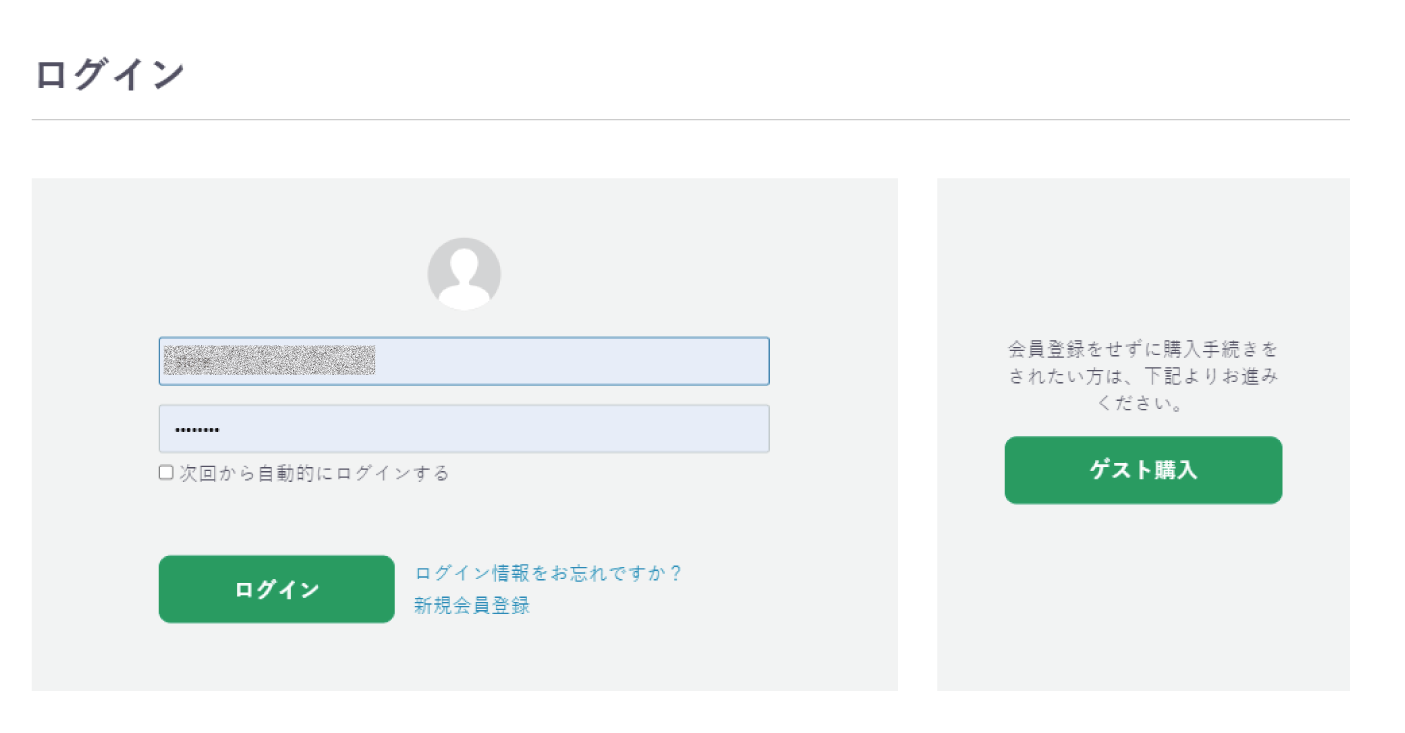Click the password field with masked dots
Viewport: 1405px width, 733px height.
pyautogui.click(x=464, y=429)
